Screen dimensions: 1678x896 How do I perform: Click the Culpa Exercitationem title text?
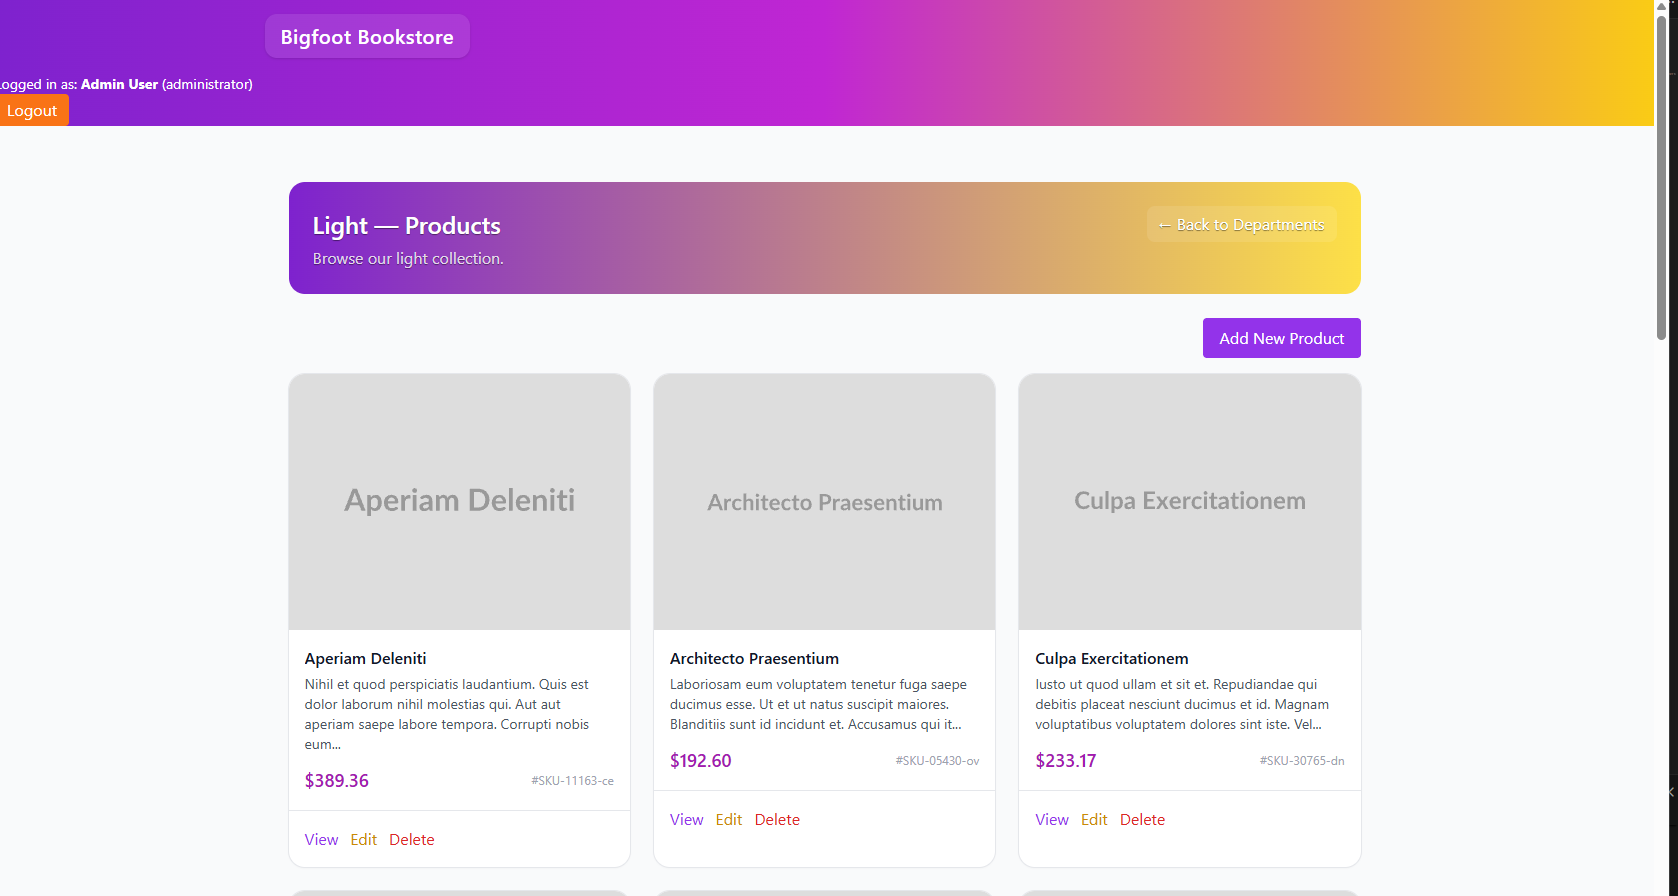click(1111, 659)
